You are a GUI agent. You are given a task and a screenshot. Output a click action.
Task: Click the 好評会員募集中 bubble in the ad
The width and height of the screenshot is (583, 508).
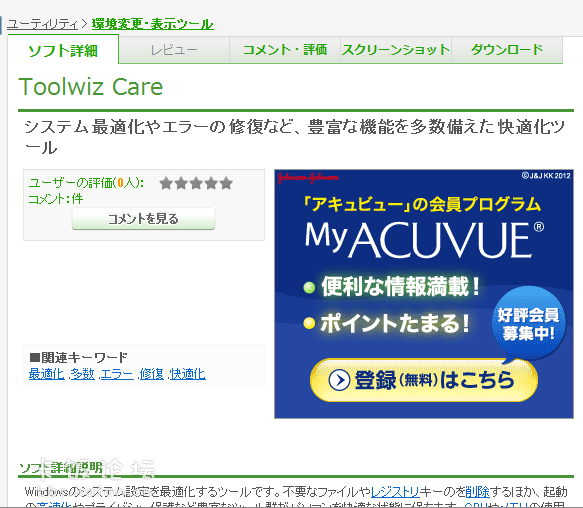(528, 324)
